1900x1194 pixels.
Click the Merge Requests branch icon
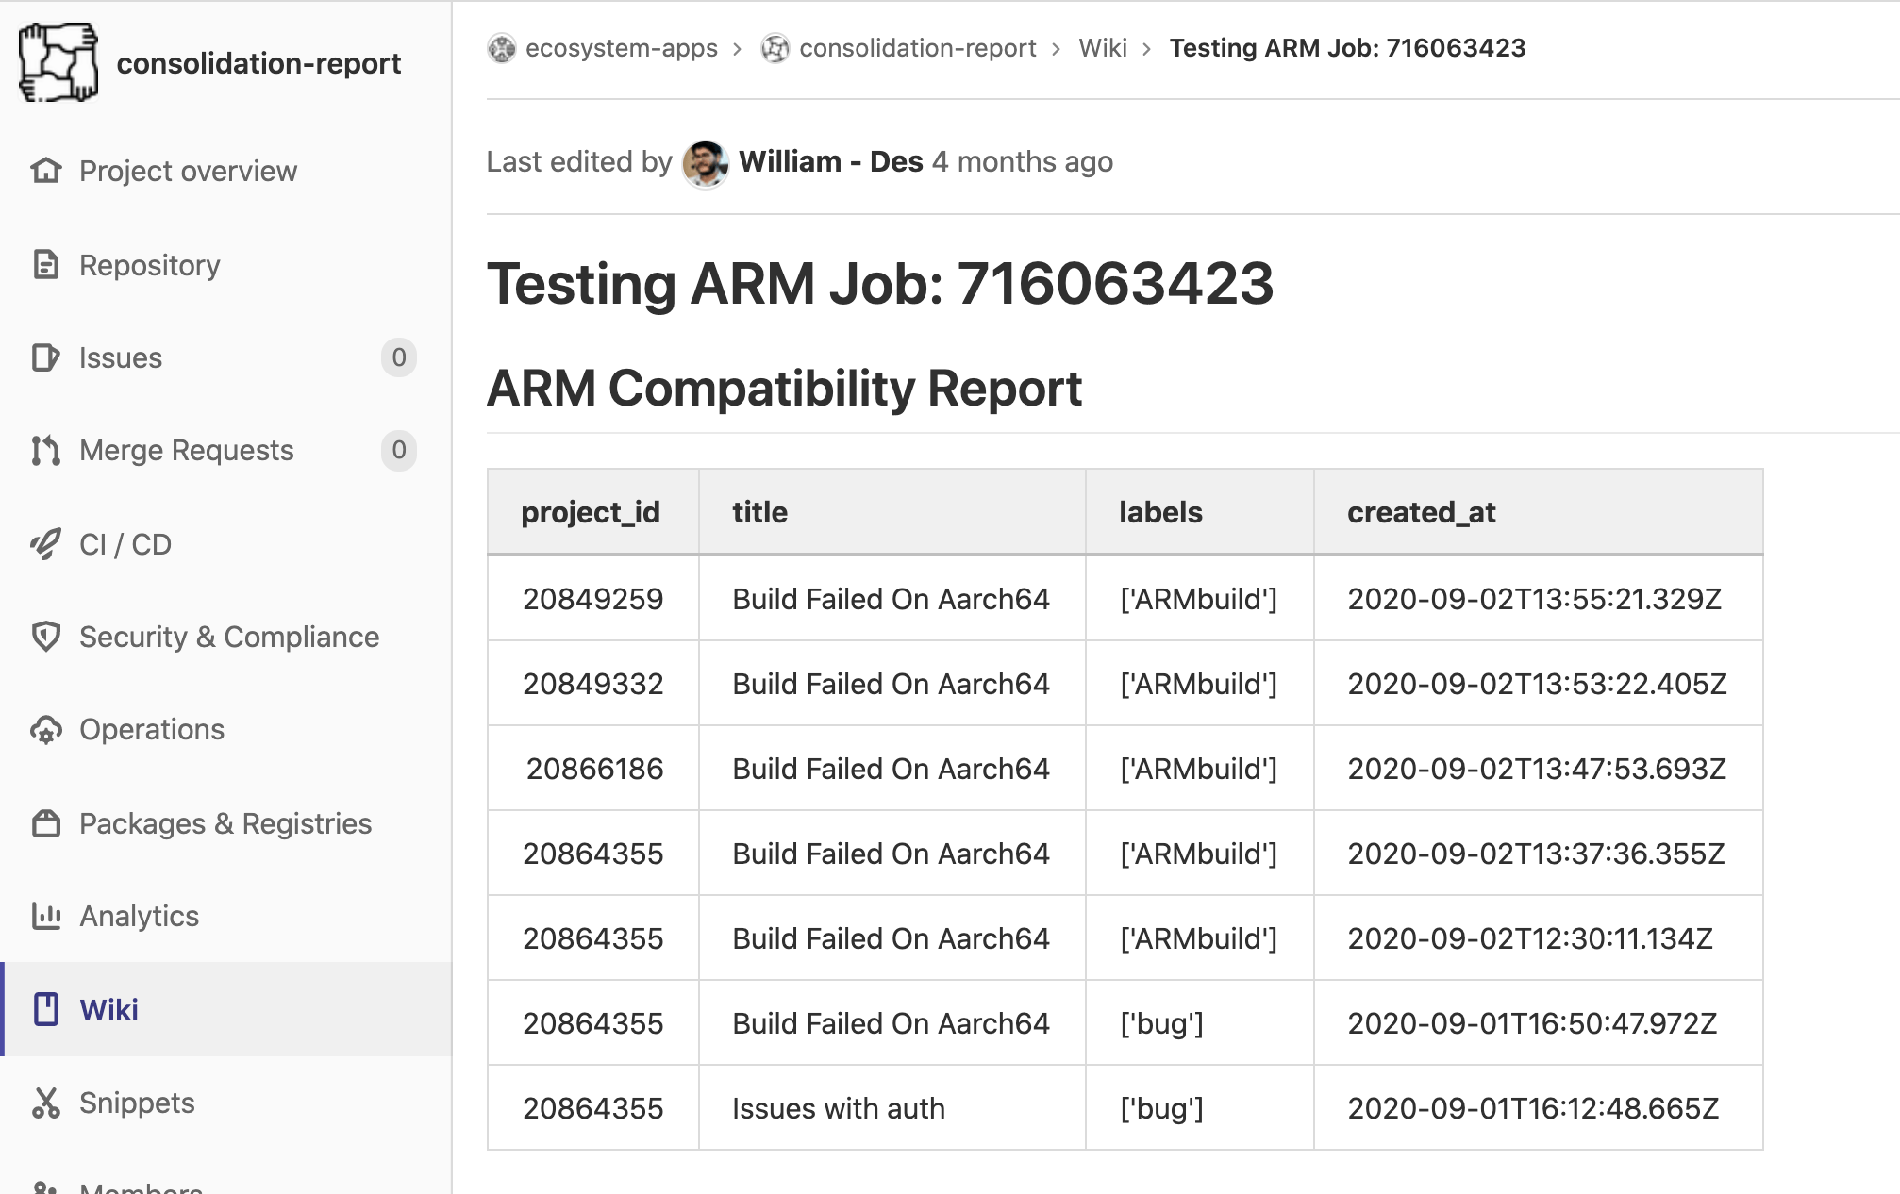[x=46, y=451]
